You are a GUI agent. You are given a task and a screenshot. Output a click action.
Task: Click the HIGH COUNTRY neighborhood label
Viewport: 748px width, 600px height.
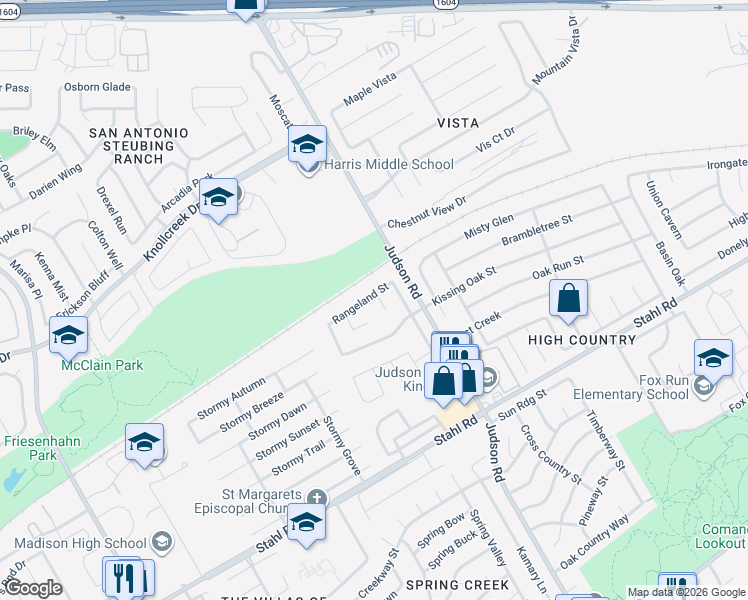582,340
